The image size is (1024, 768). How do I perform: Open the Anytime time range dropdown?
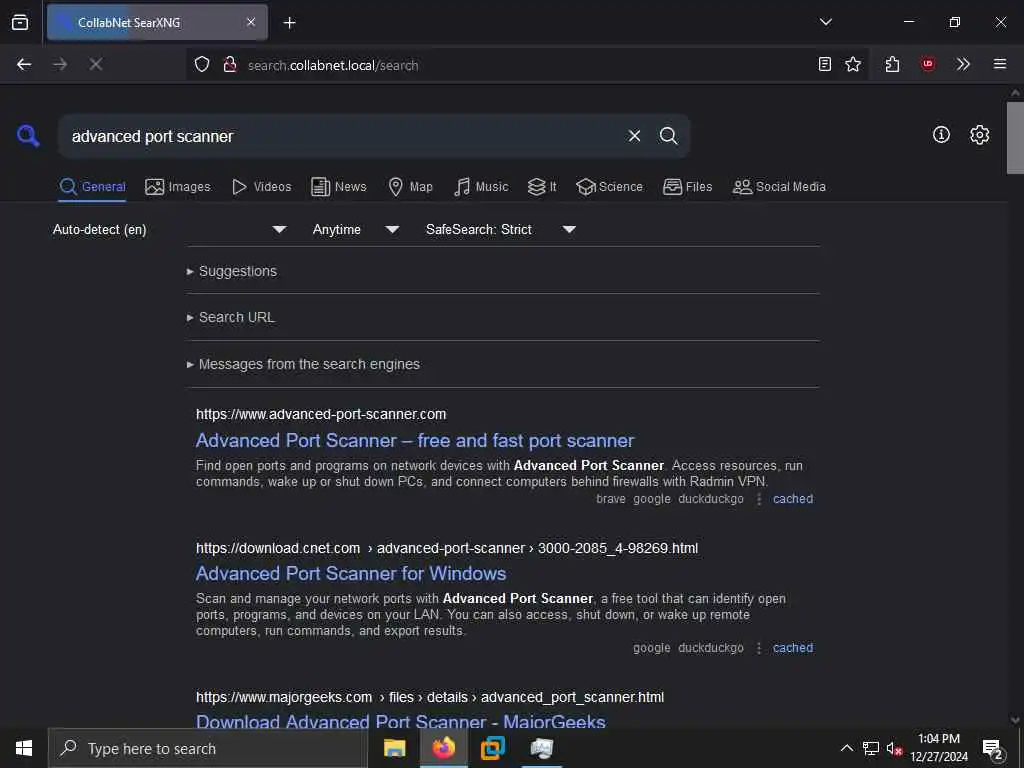355,229
